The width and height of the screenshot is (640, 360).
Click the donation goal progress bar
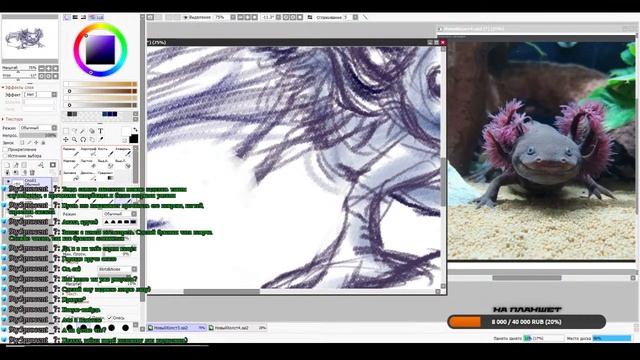[527, 322]
